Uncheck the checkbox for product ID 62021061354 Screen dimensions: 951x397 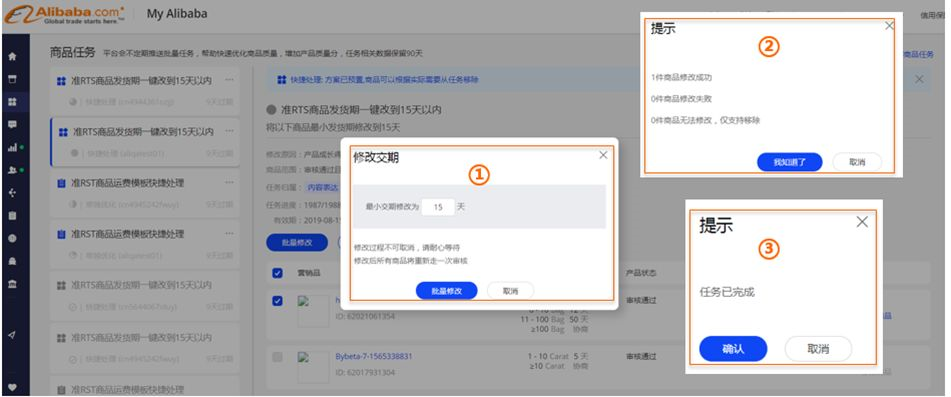coord(277,301)
